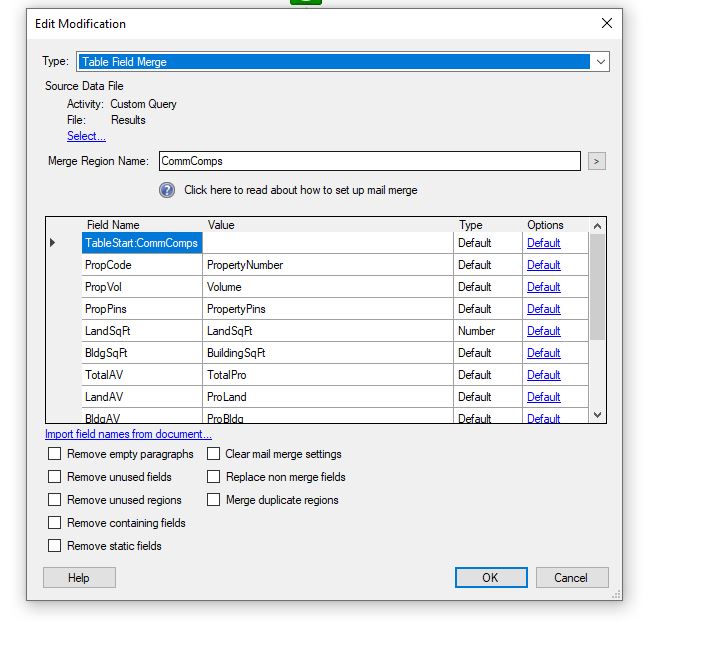Open the Type dropdown list
Image resolution: width=710 pixels, height=671 pixels.
(600, 62)
